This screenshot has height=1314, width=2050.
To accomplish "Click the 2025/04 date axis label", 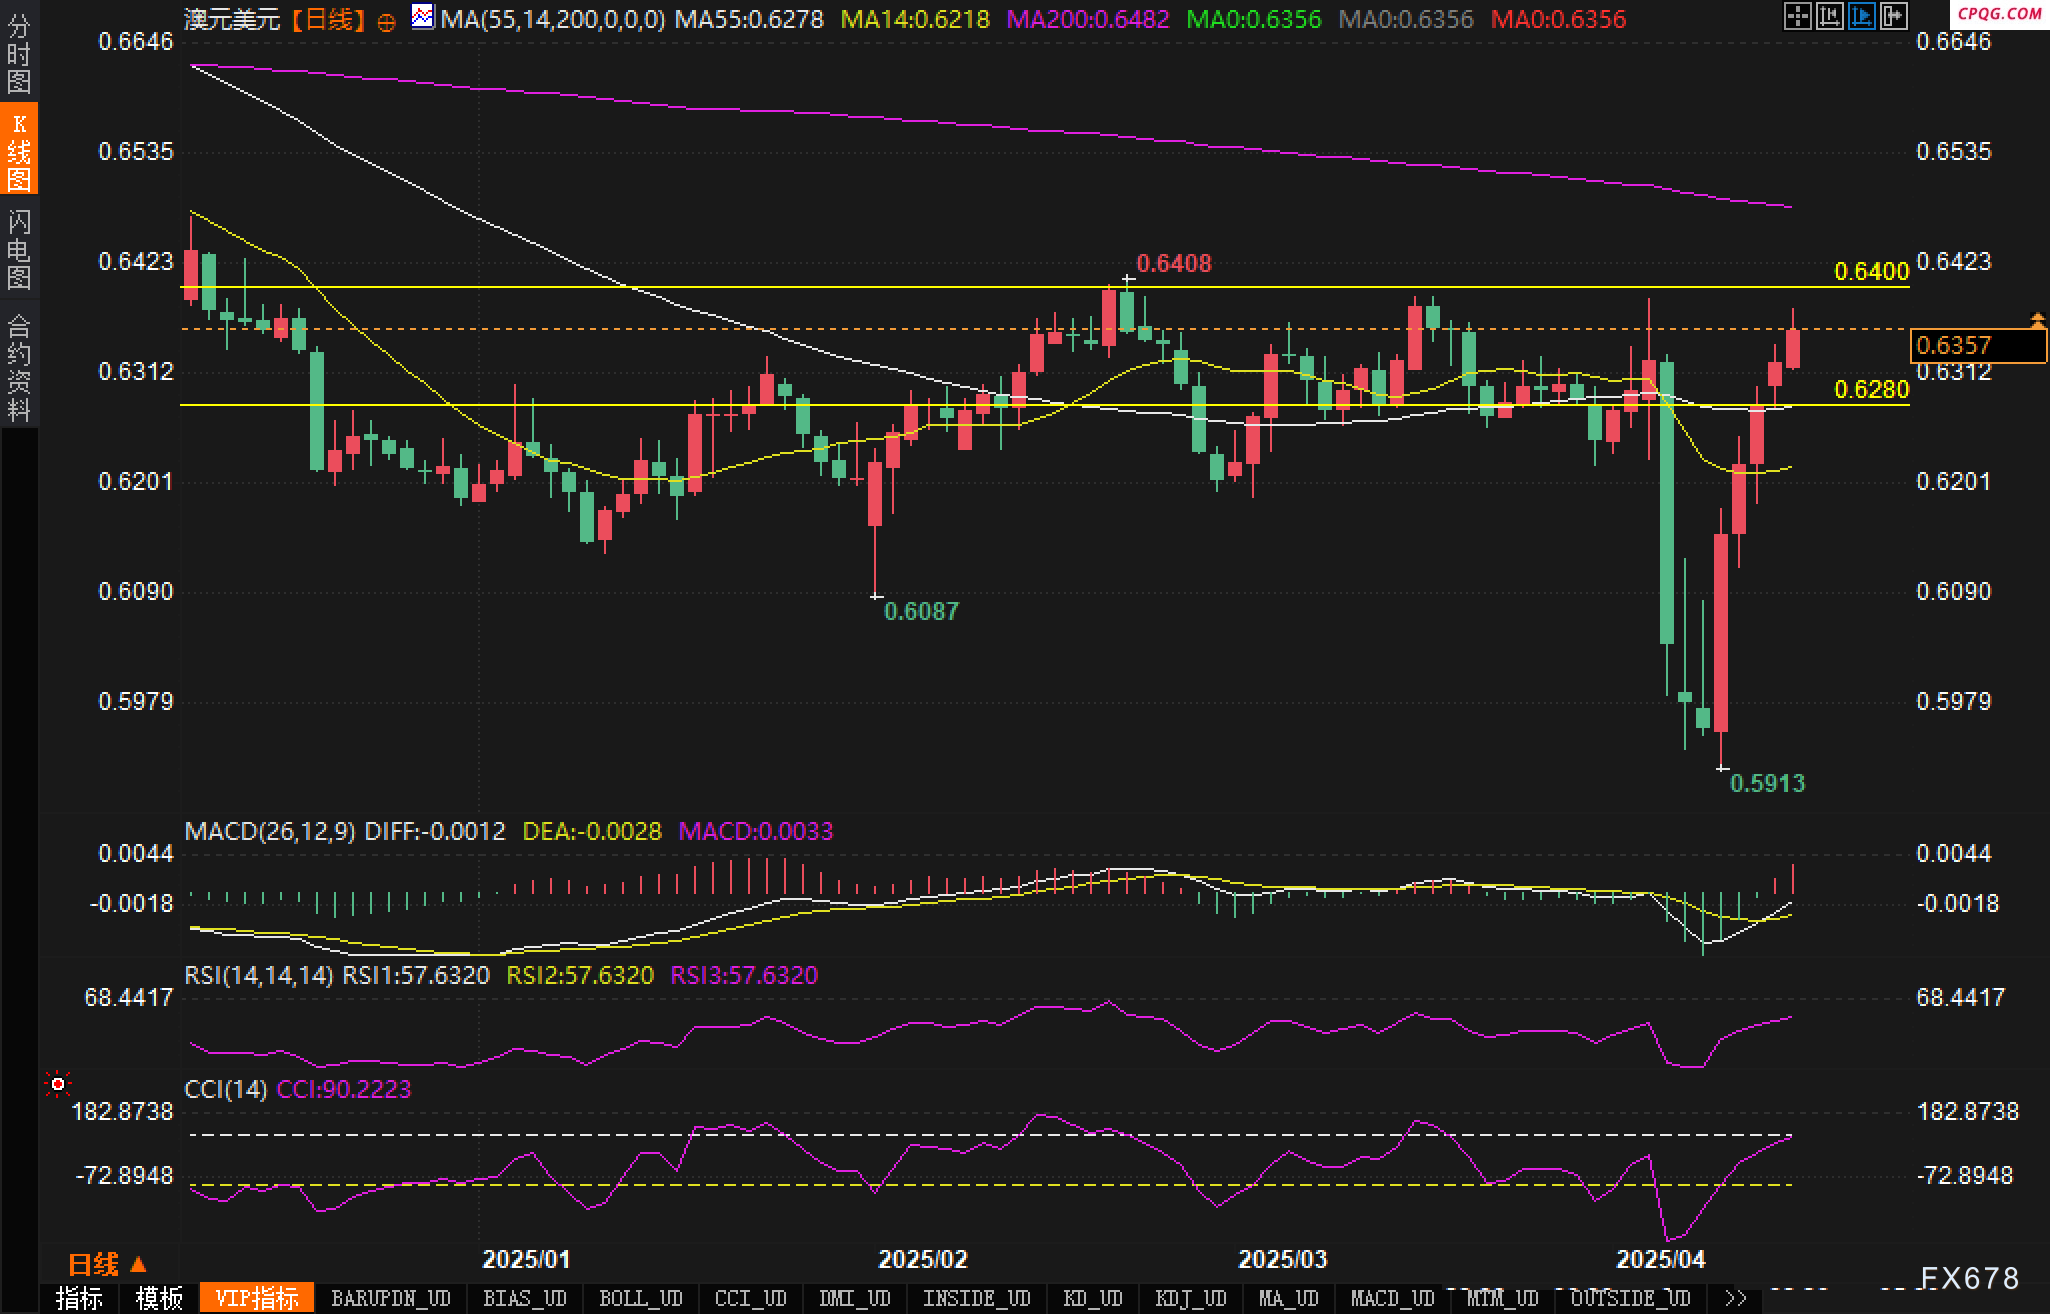I will click(x=1661, y=1259).
